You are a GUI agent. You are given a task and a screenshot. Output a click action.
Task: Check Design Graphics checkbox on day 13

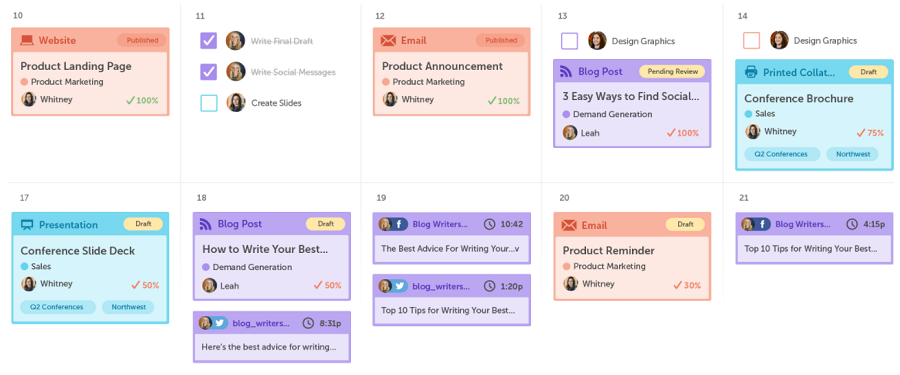569,41
